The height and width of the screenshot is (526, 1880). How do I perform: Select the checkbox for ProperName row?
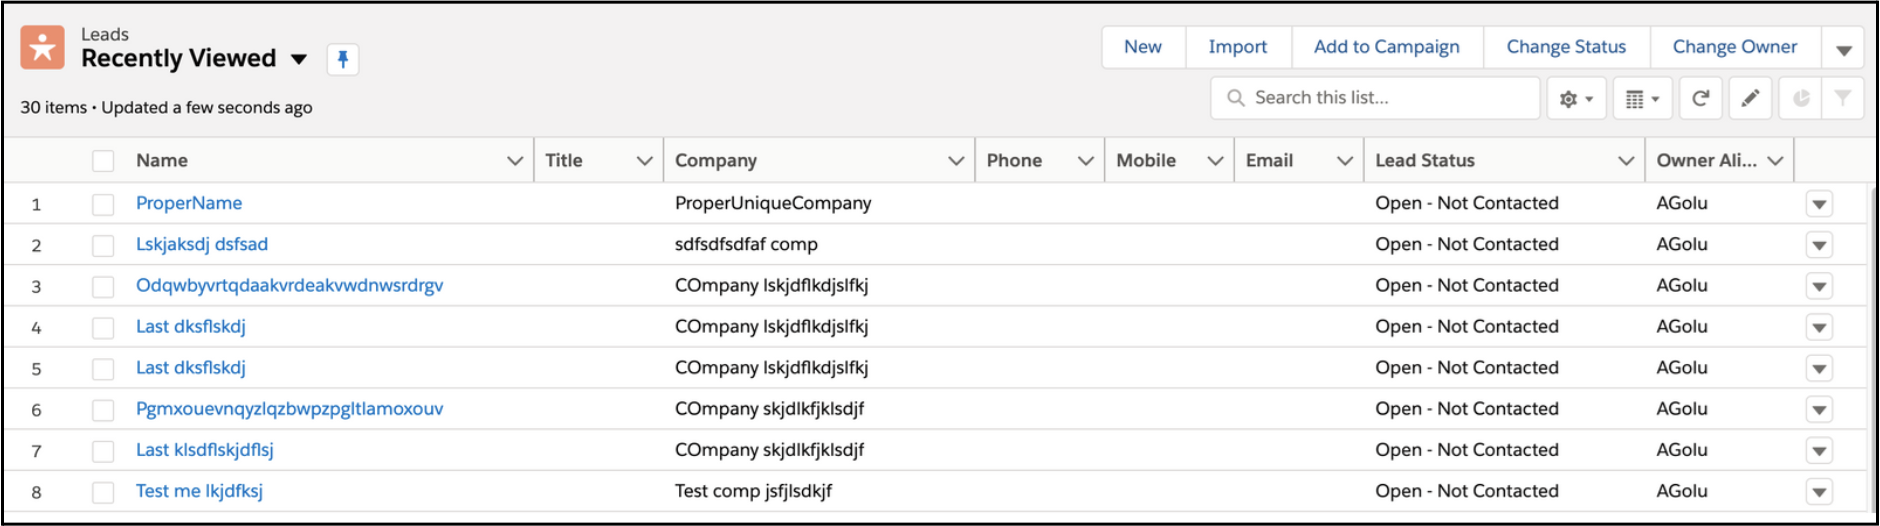(103, 204)
